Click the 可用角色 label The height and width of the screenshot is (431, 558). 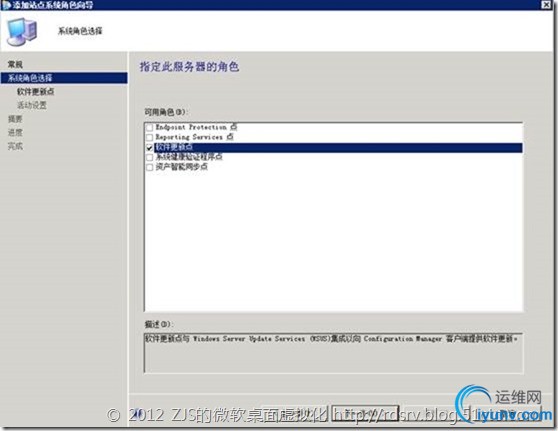(x=165, y=112)
